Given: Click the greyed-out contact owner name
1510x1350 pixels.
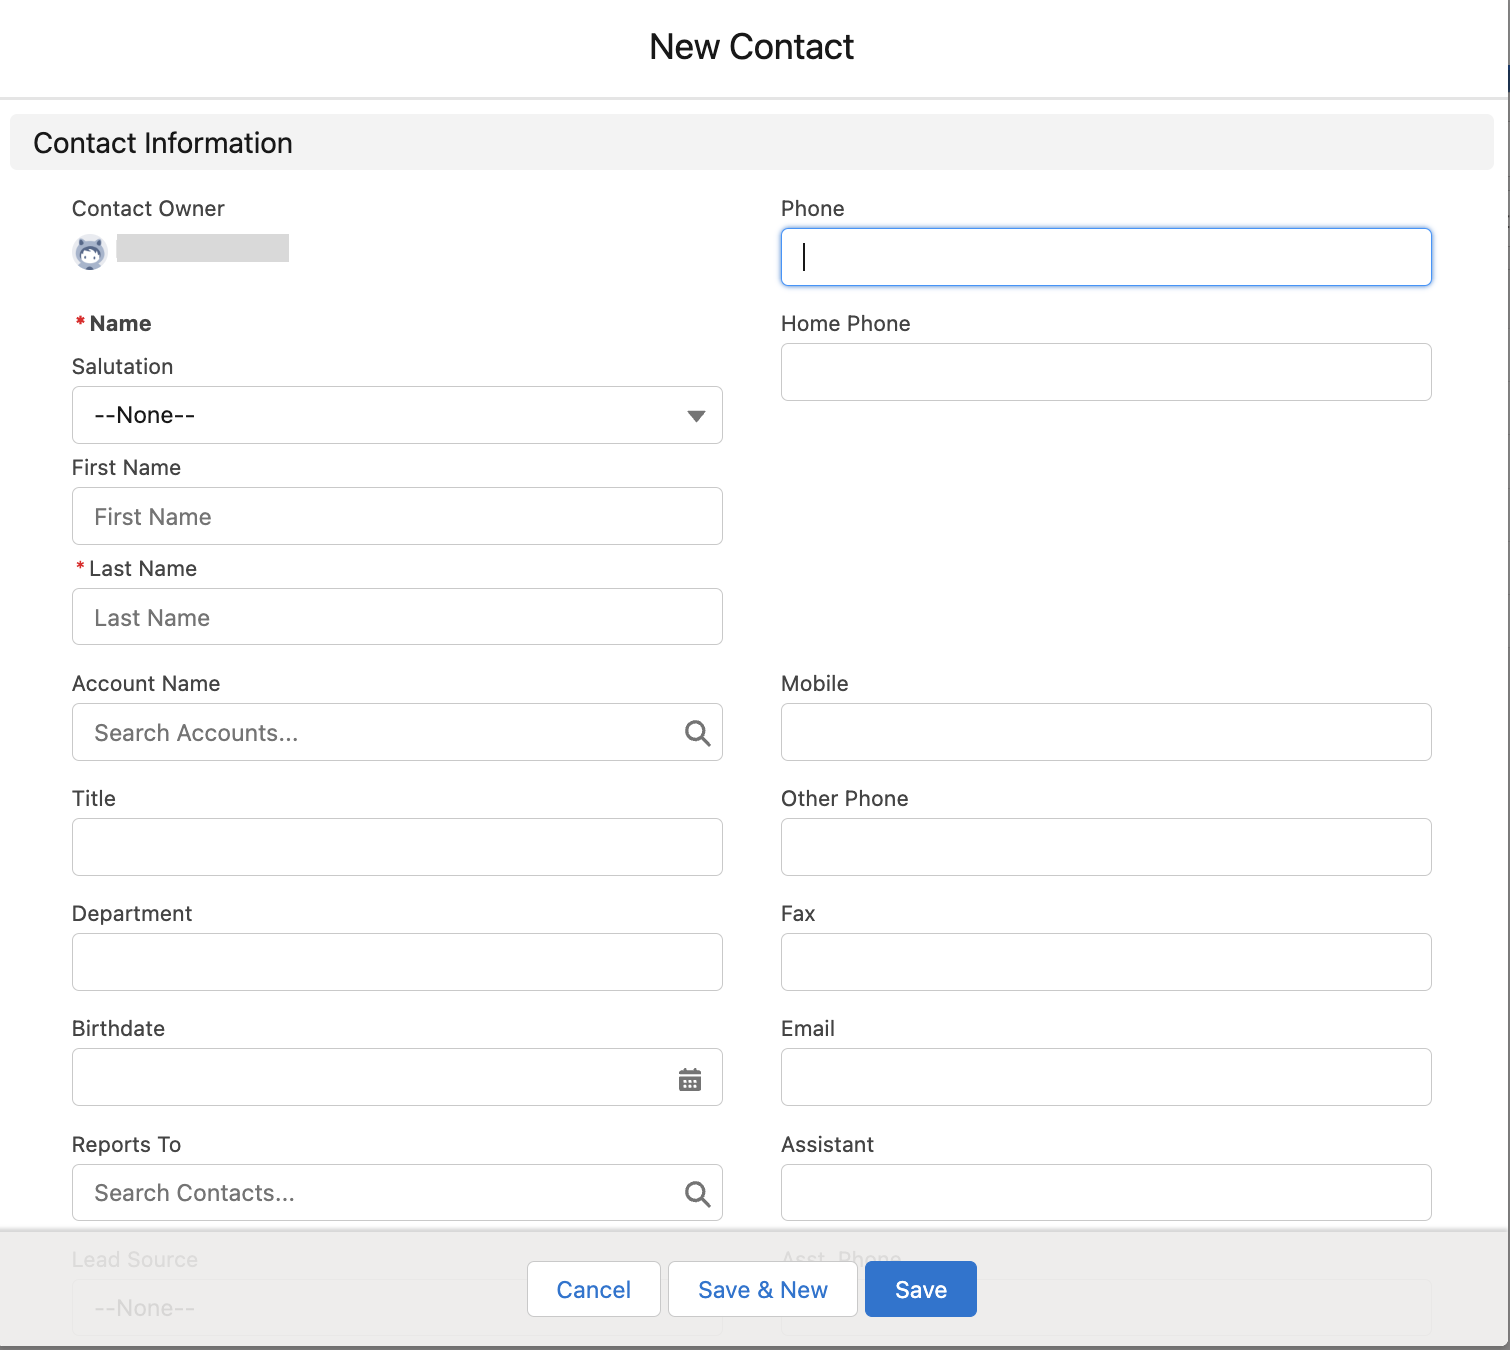Looking at the screenshot, I should 203,248.
